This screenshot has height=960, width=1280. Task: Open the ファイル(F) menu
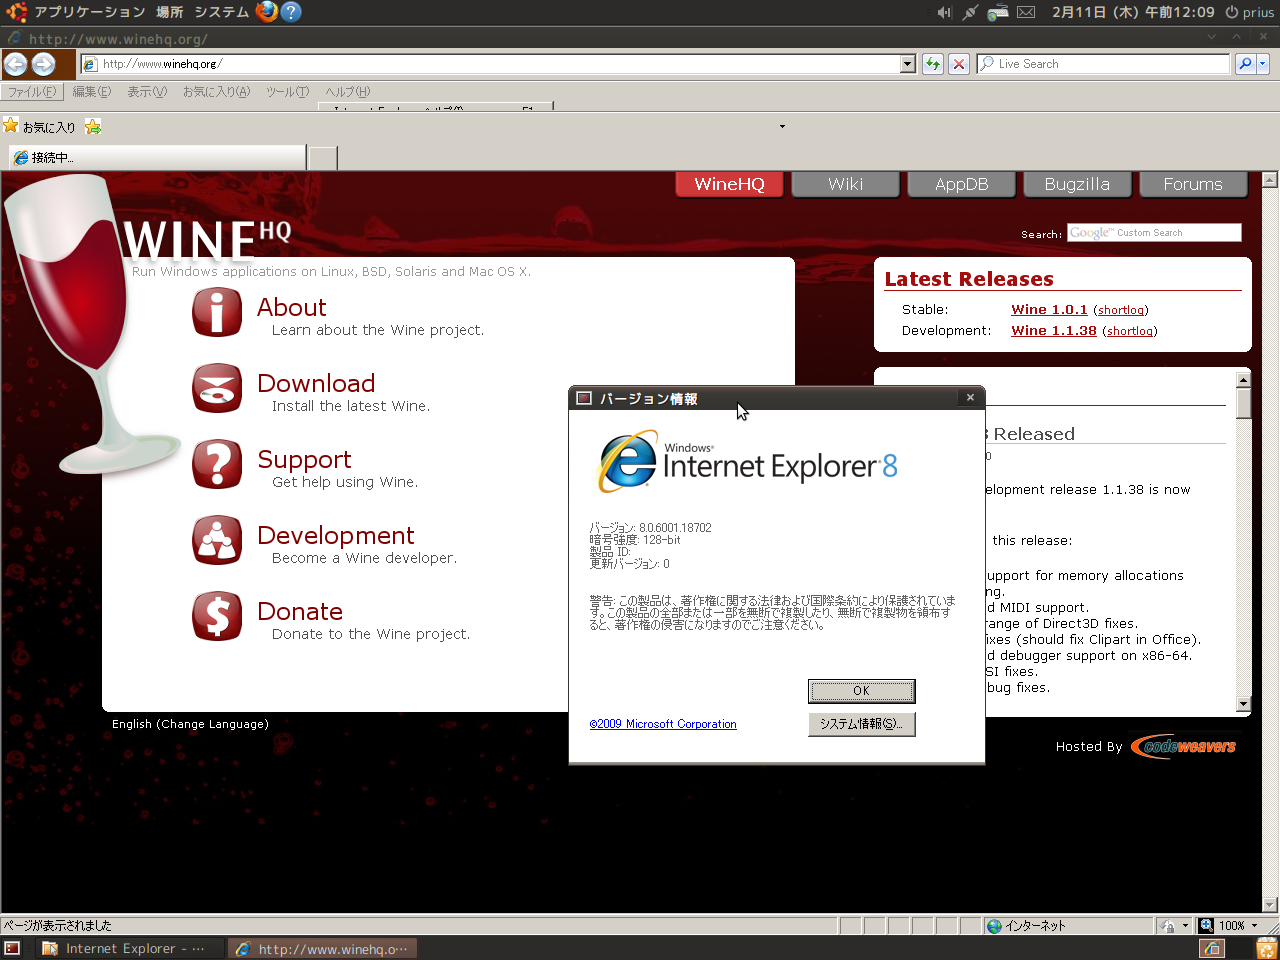tap(32, 92)
